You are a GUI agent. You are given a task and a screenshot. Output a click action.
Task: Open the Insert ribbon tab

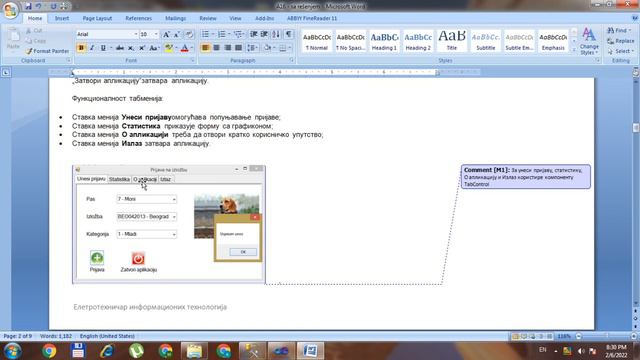click(62, 18)
